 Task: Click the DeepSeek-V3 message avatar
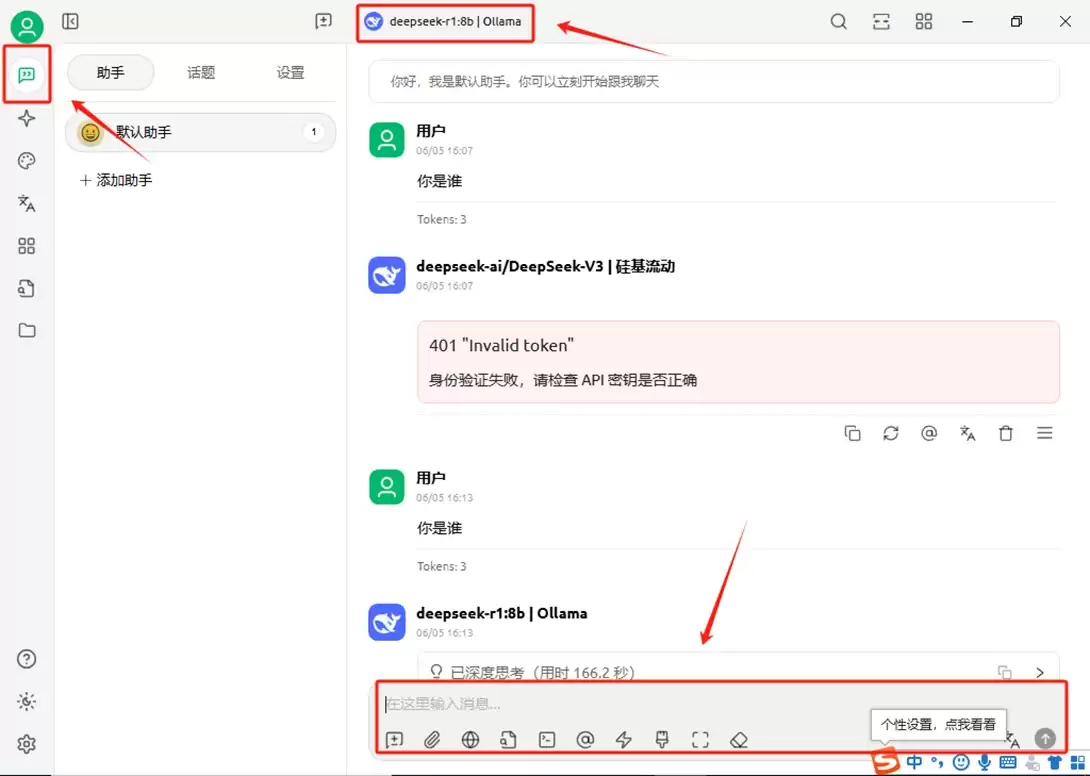tap(387, 275)
